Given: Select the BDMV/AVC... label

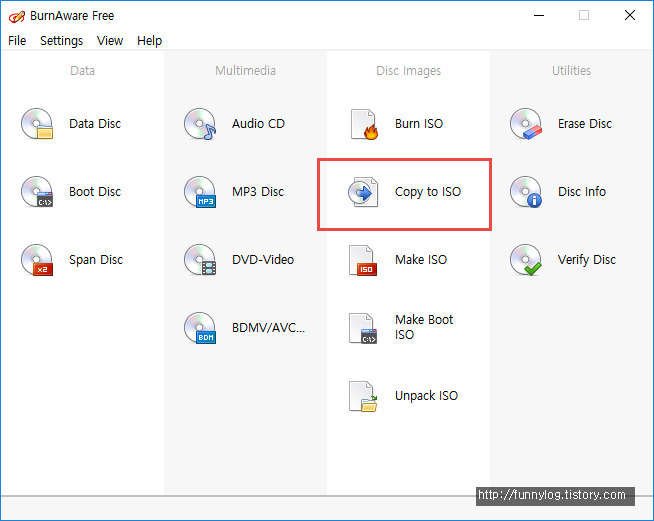Looking at the screenshot, I should (269, 327).
